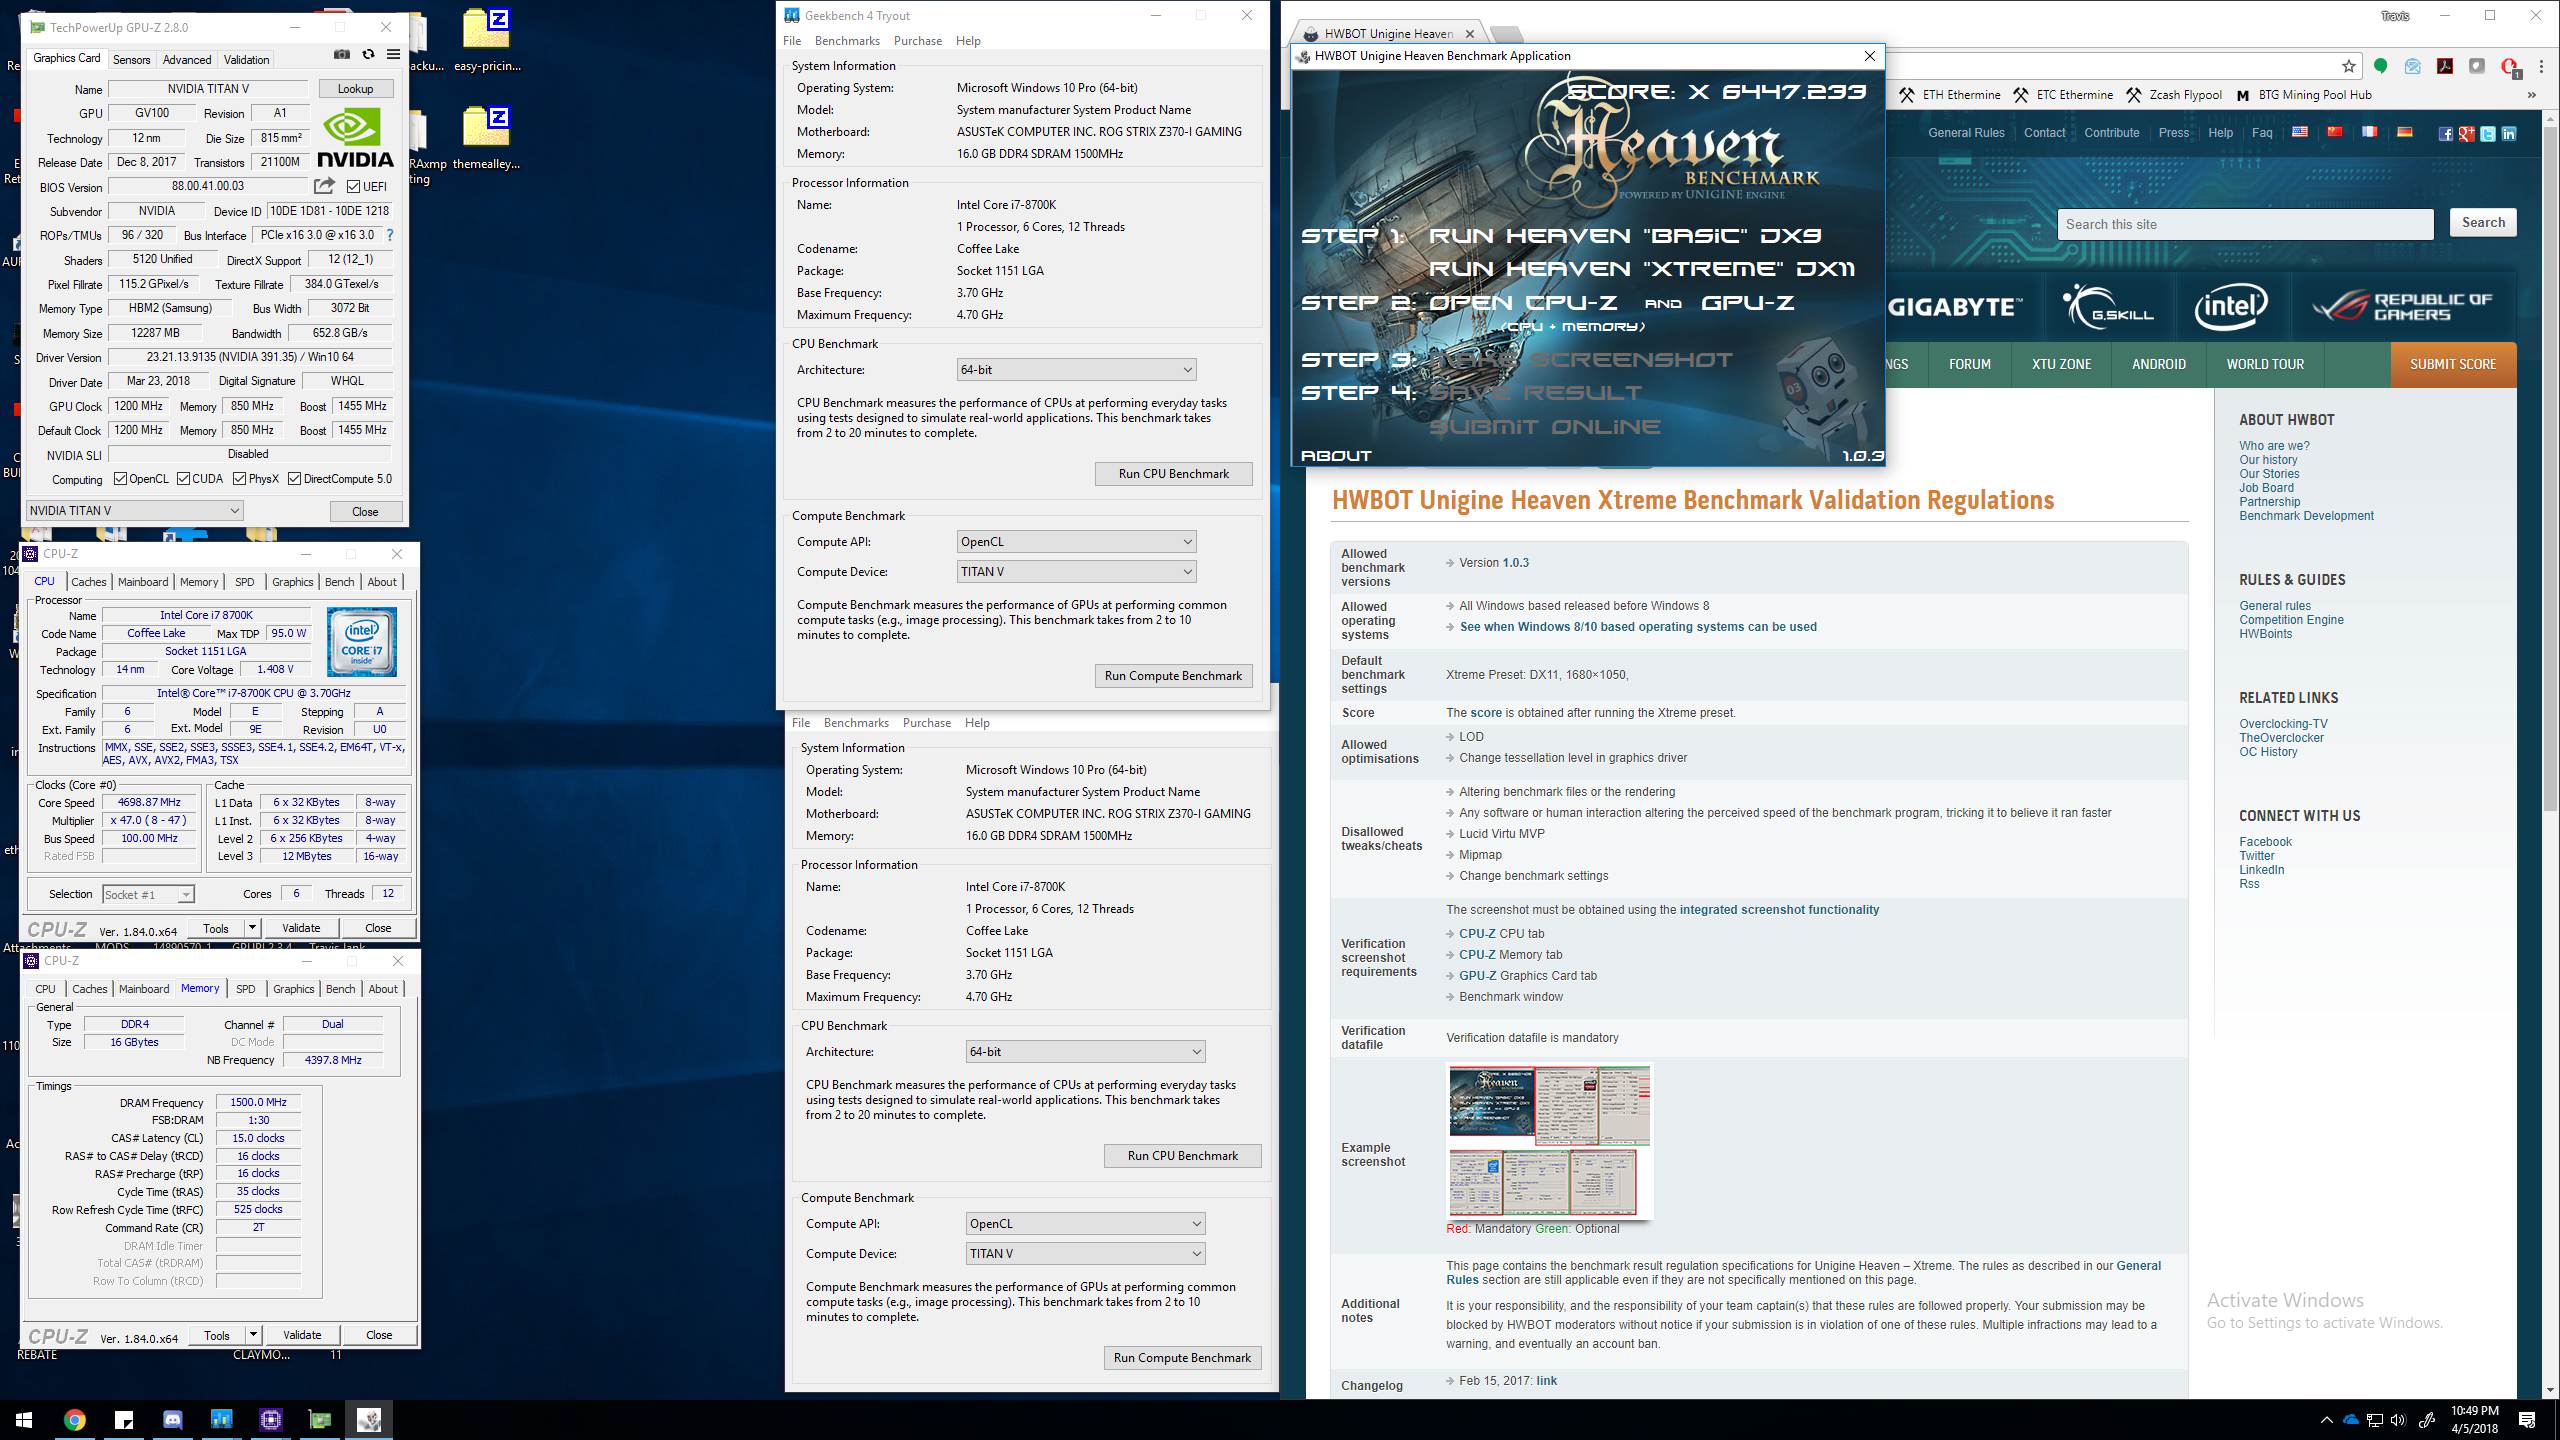Screen dimensions: 2560x1440
Task: Open Tools dropdown arrow in upper CPU-Z window
Action: click(252, 928)
